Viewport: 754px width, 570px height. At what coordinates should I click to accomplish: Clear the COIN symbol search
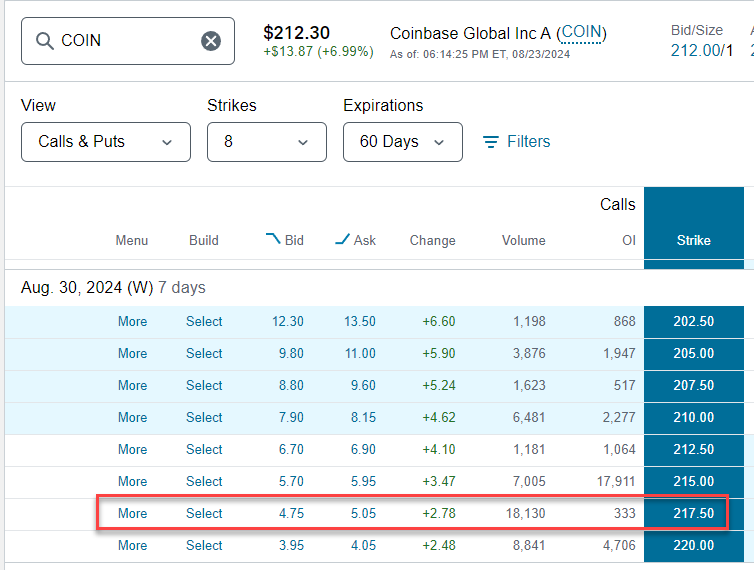(211, 41)
